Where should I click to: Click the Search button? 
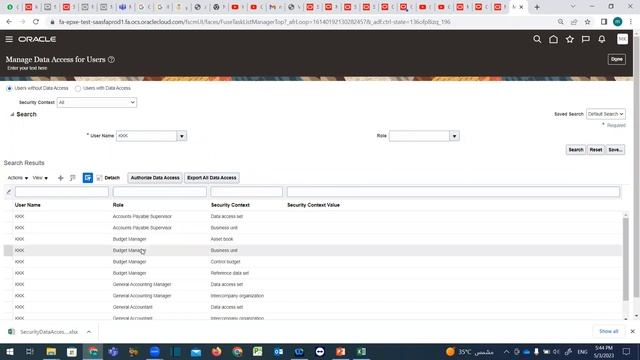(x=576, y=150)
